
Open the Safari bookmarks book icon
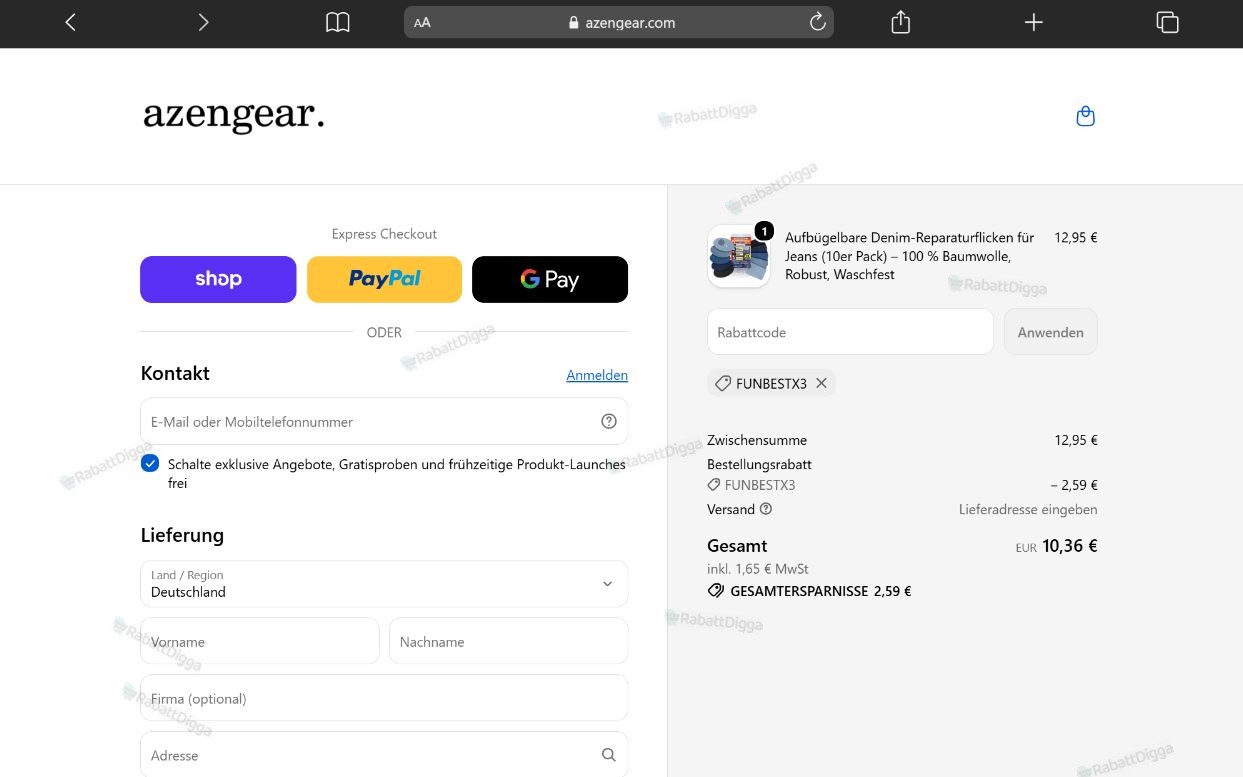point(338,22)
